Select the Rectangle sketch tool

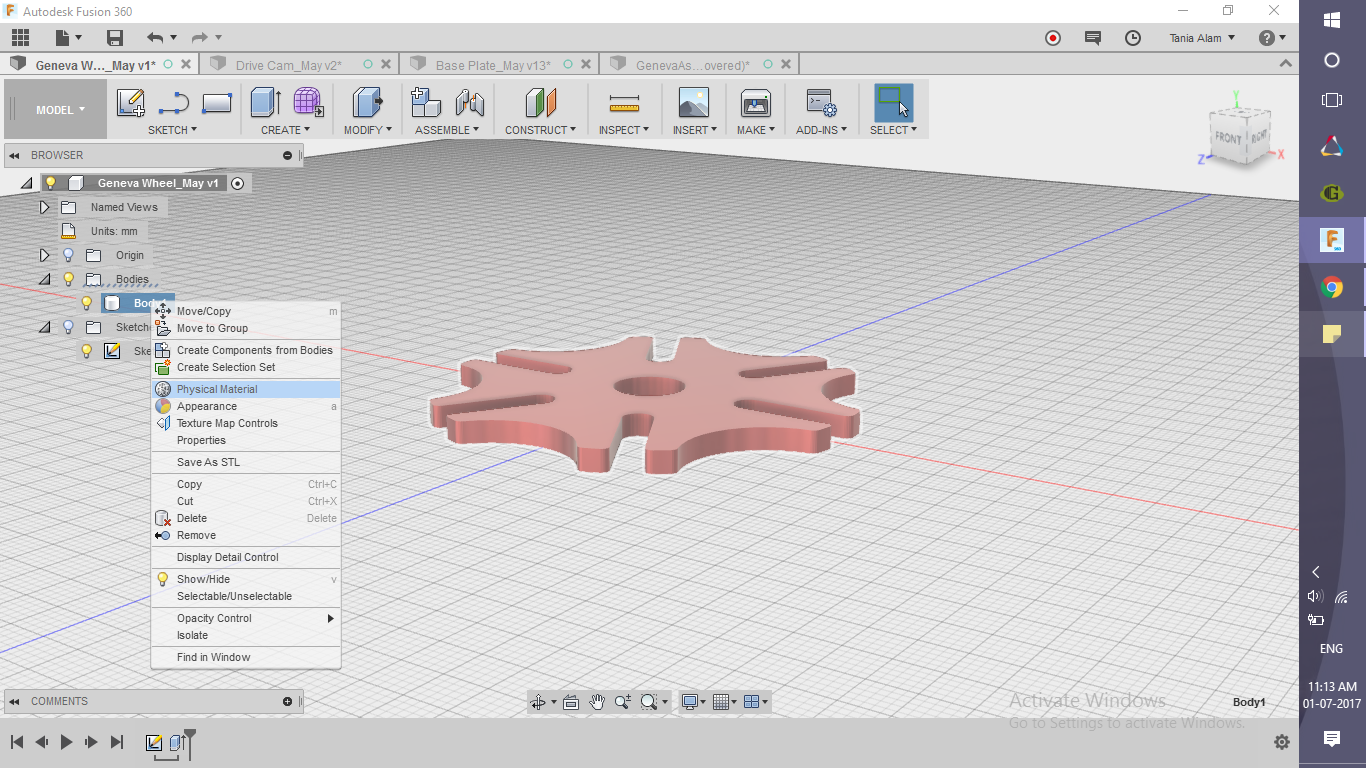pyautogui.click(x=217, y=103)
